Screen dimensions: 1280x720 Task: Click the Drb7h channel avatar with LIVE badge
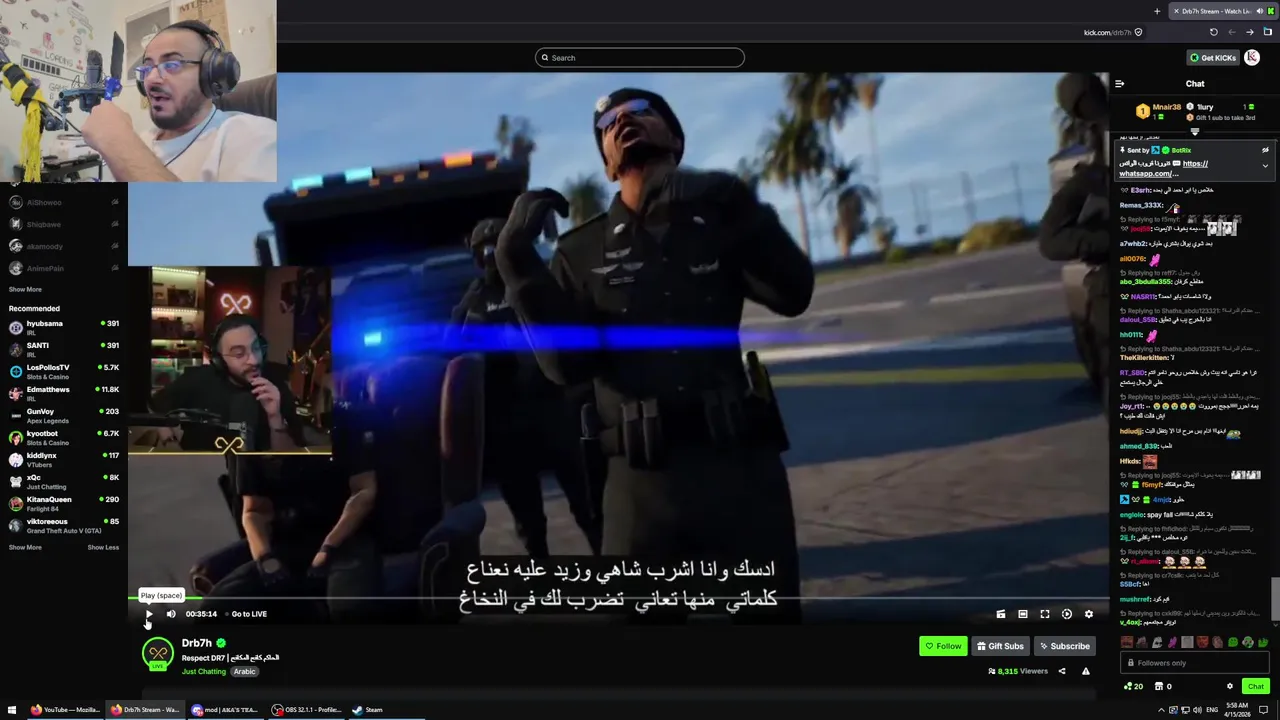click(x=158, y=654)
